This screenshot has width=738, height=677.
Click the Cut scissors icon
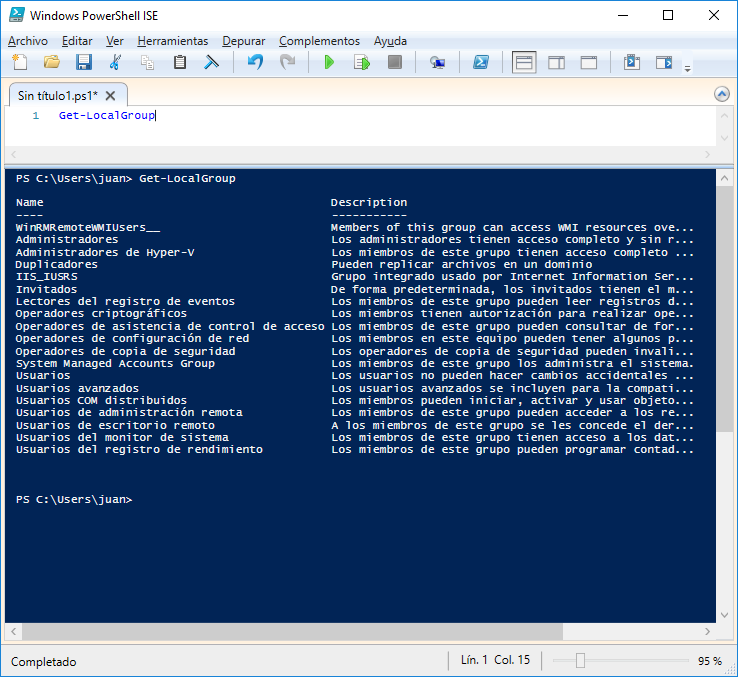pyautogui.click(x=116, y=63)
